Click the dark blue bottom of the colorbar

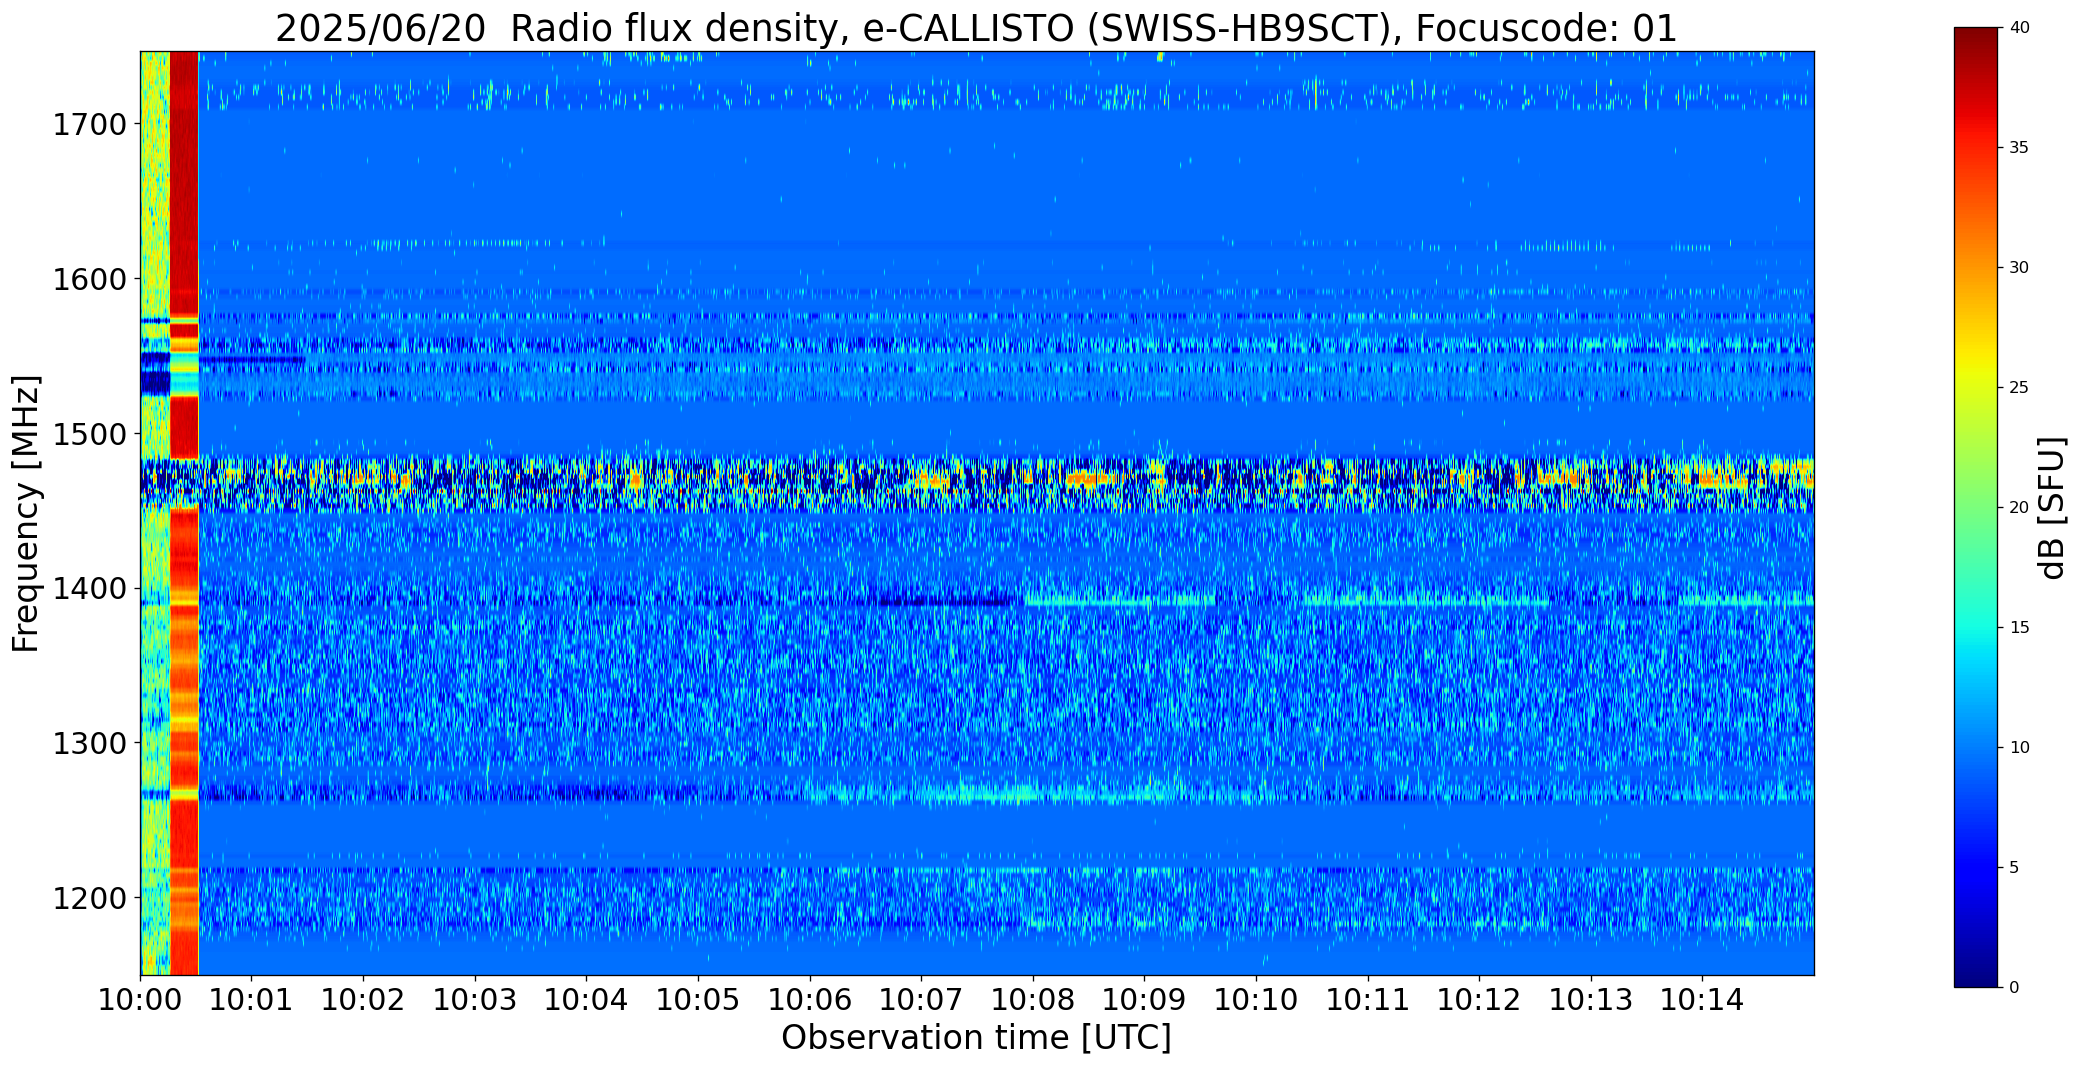1977,970
